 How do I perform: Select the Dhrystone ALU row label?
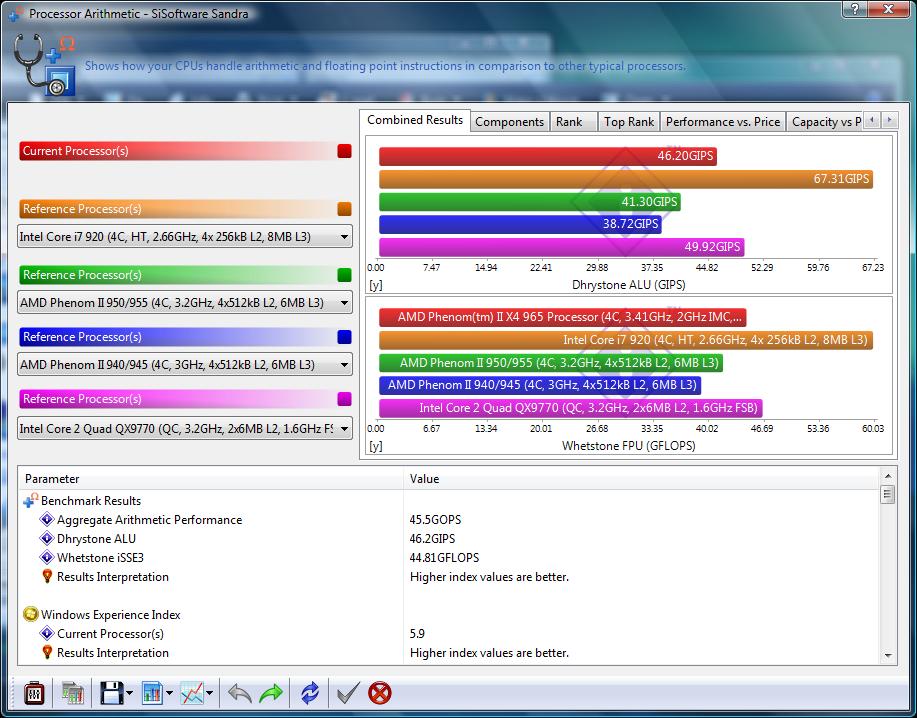point(96,538)
